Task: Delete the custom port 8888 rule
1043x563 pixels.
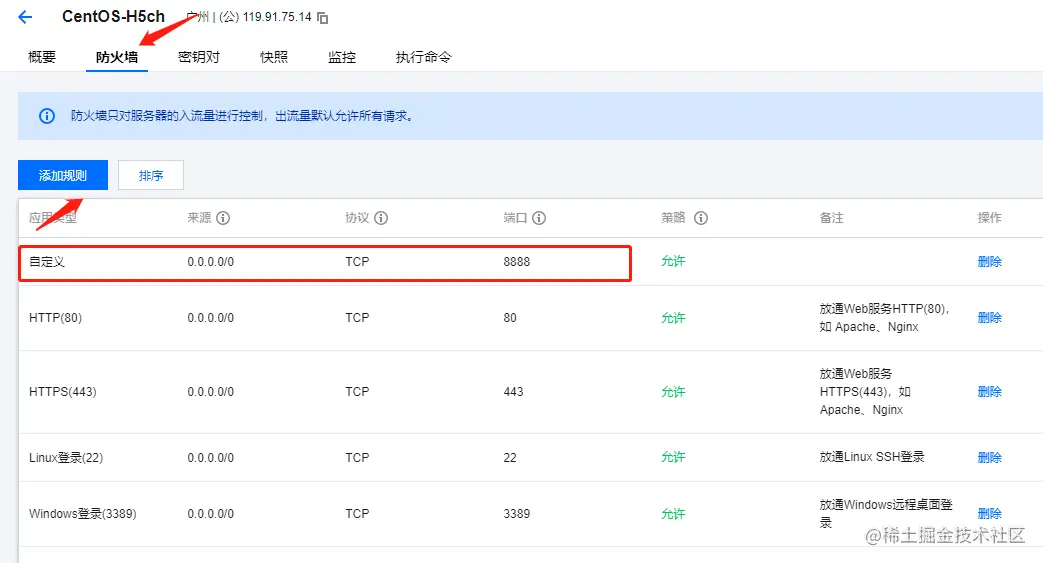Action: (x=990, y=262)
